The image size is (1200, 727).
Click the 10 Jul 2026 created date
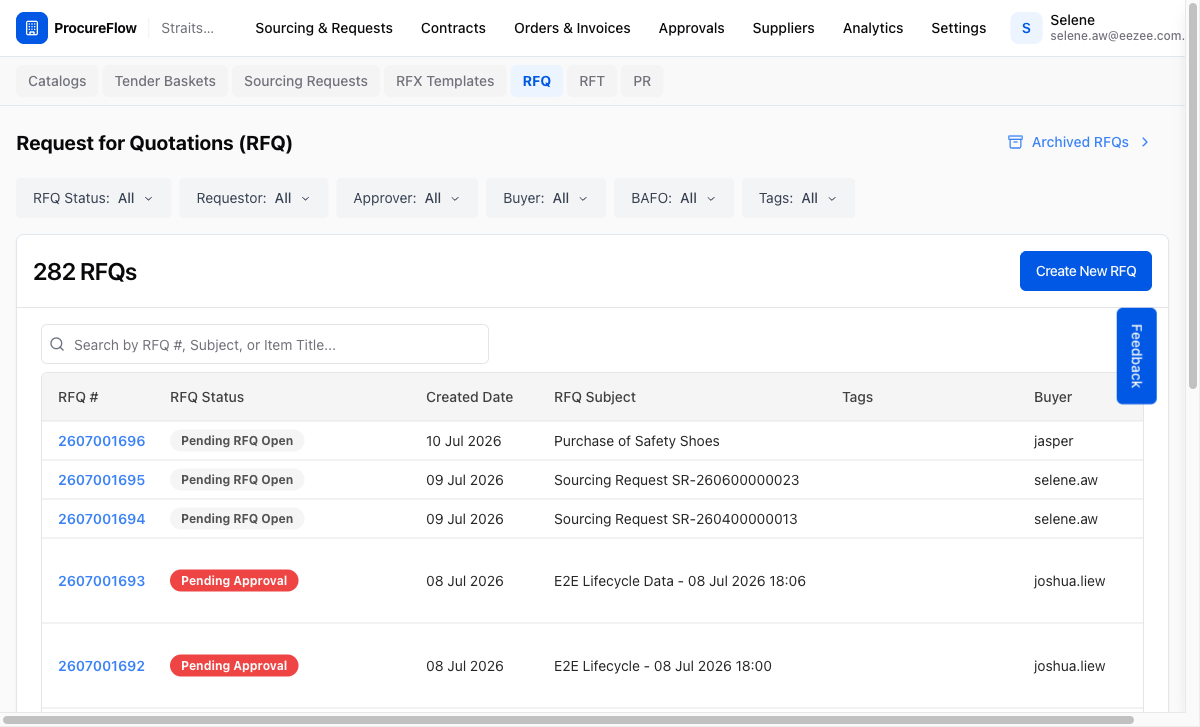pyautogui.click(x=464, y=441)
